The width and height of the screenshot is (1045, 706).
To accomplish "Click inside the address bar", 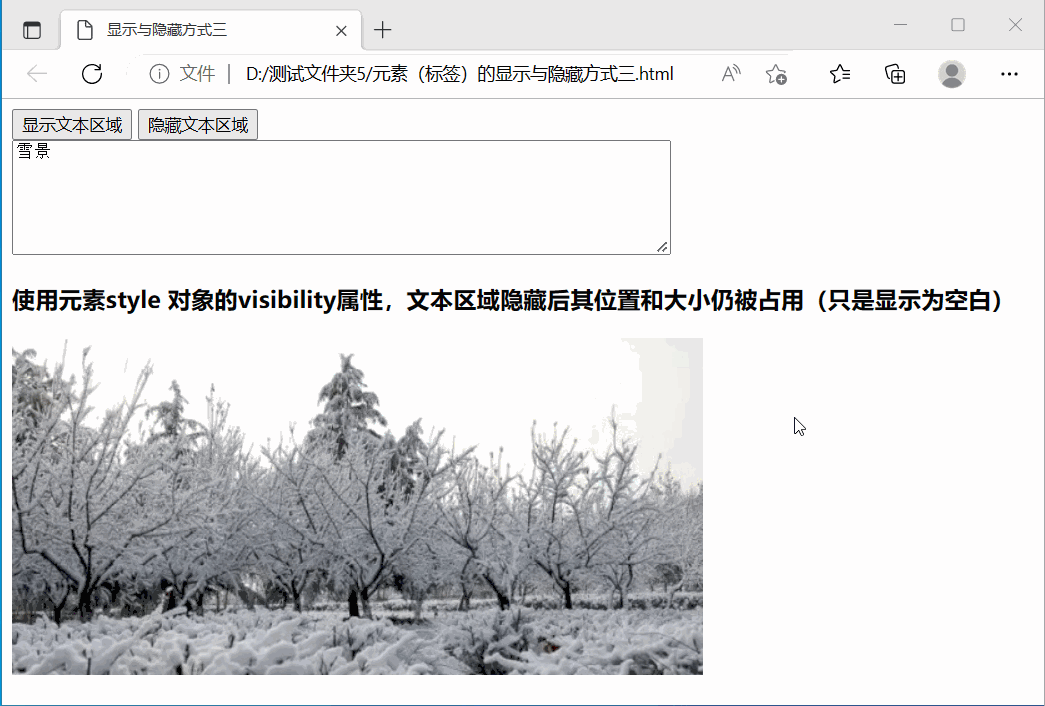I will coord(450,73).
